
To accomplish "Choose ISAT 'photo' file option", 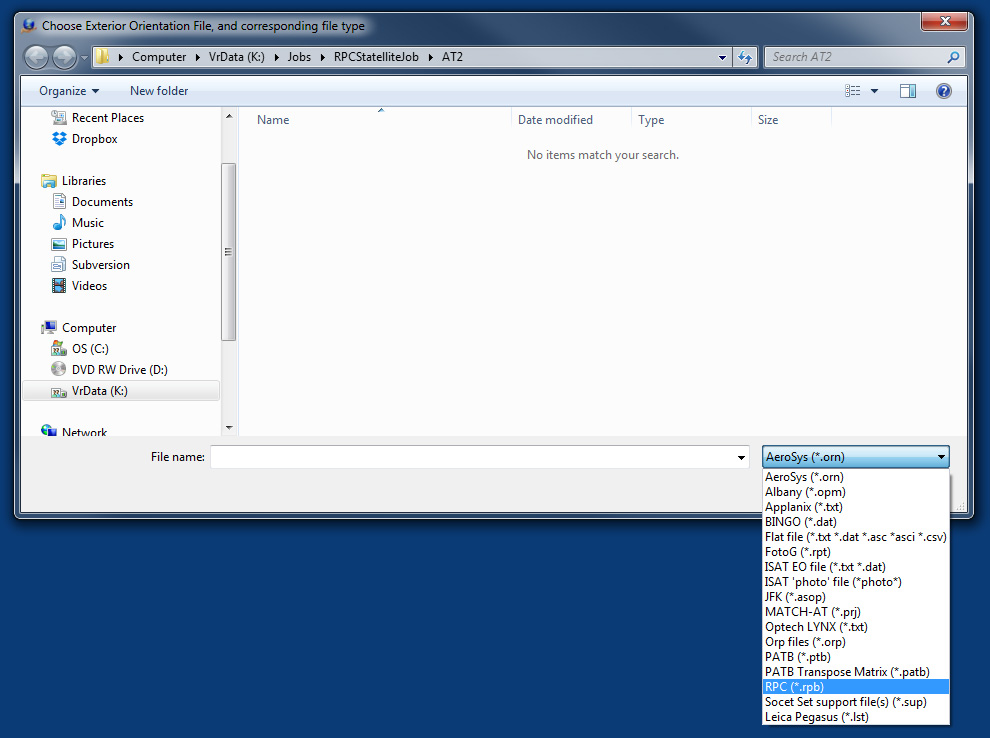I will click(x=856, y=582).
